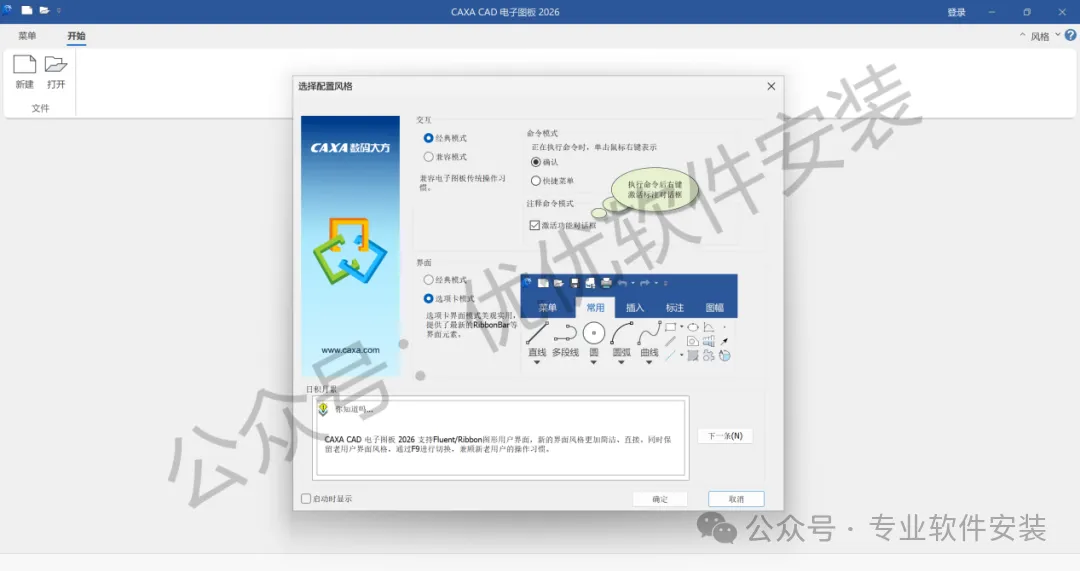1080x571 pixels.
Task: Click the CAXA 数码大方 logo banner
Action: click(350, 246)
